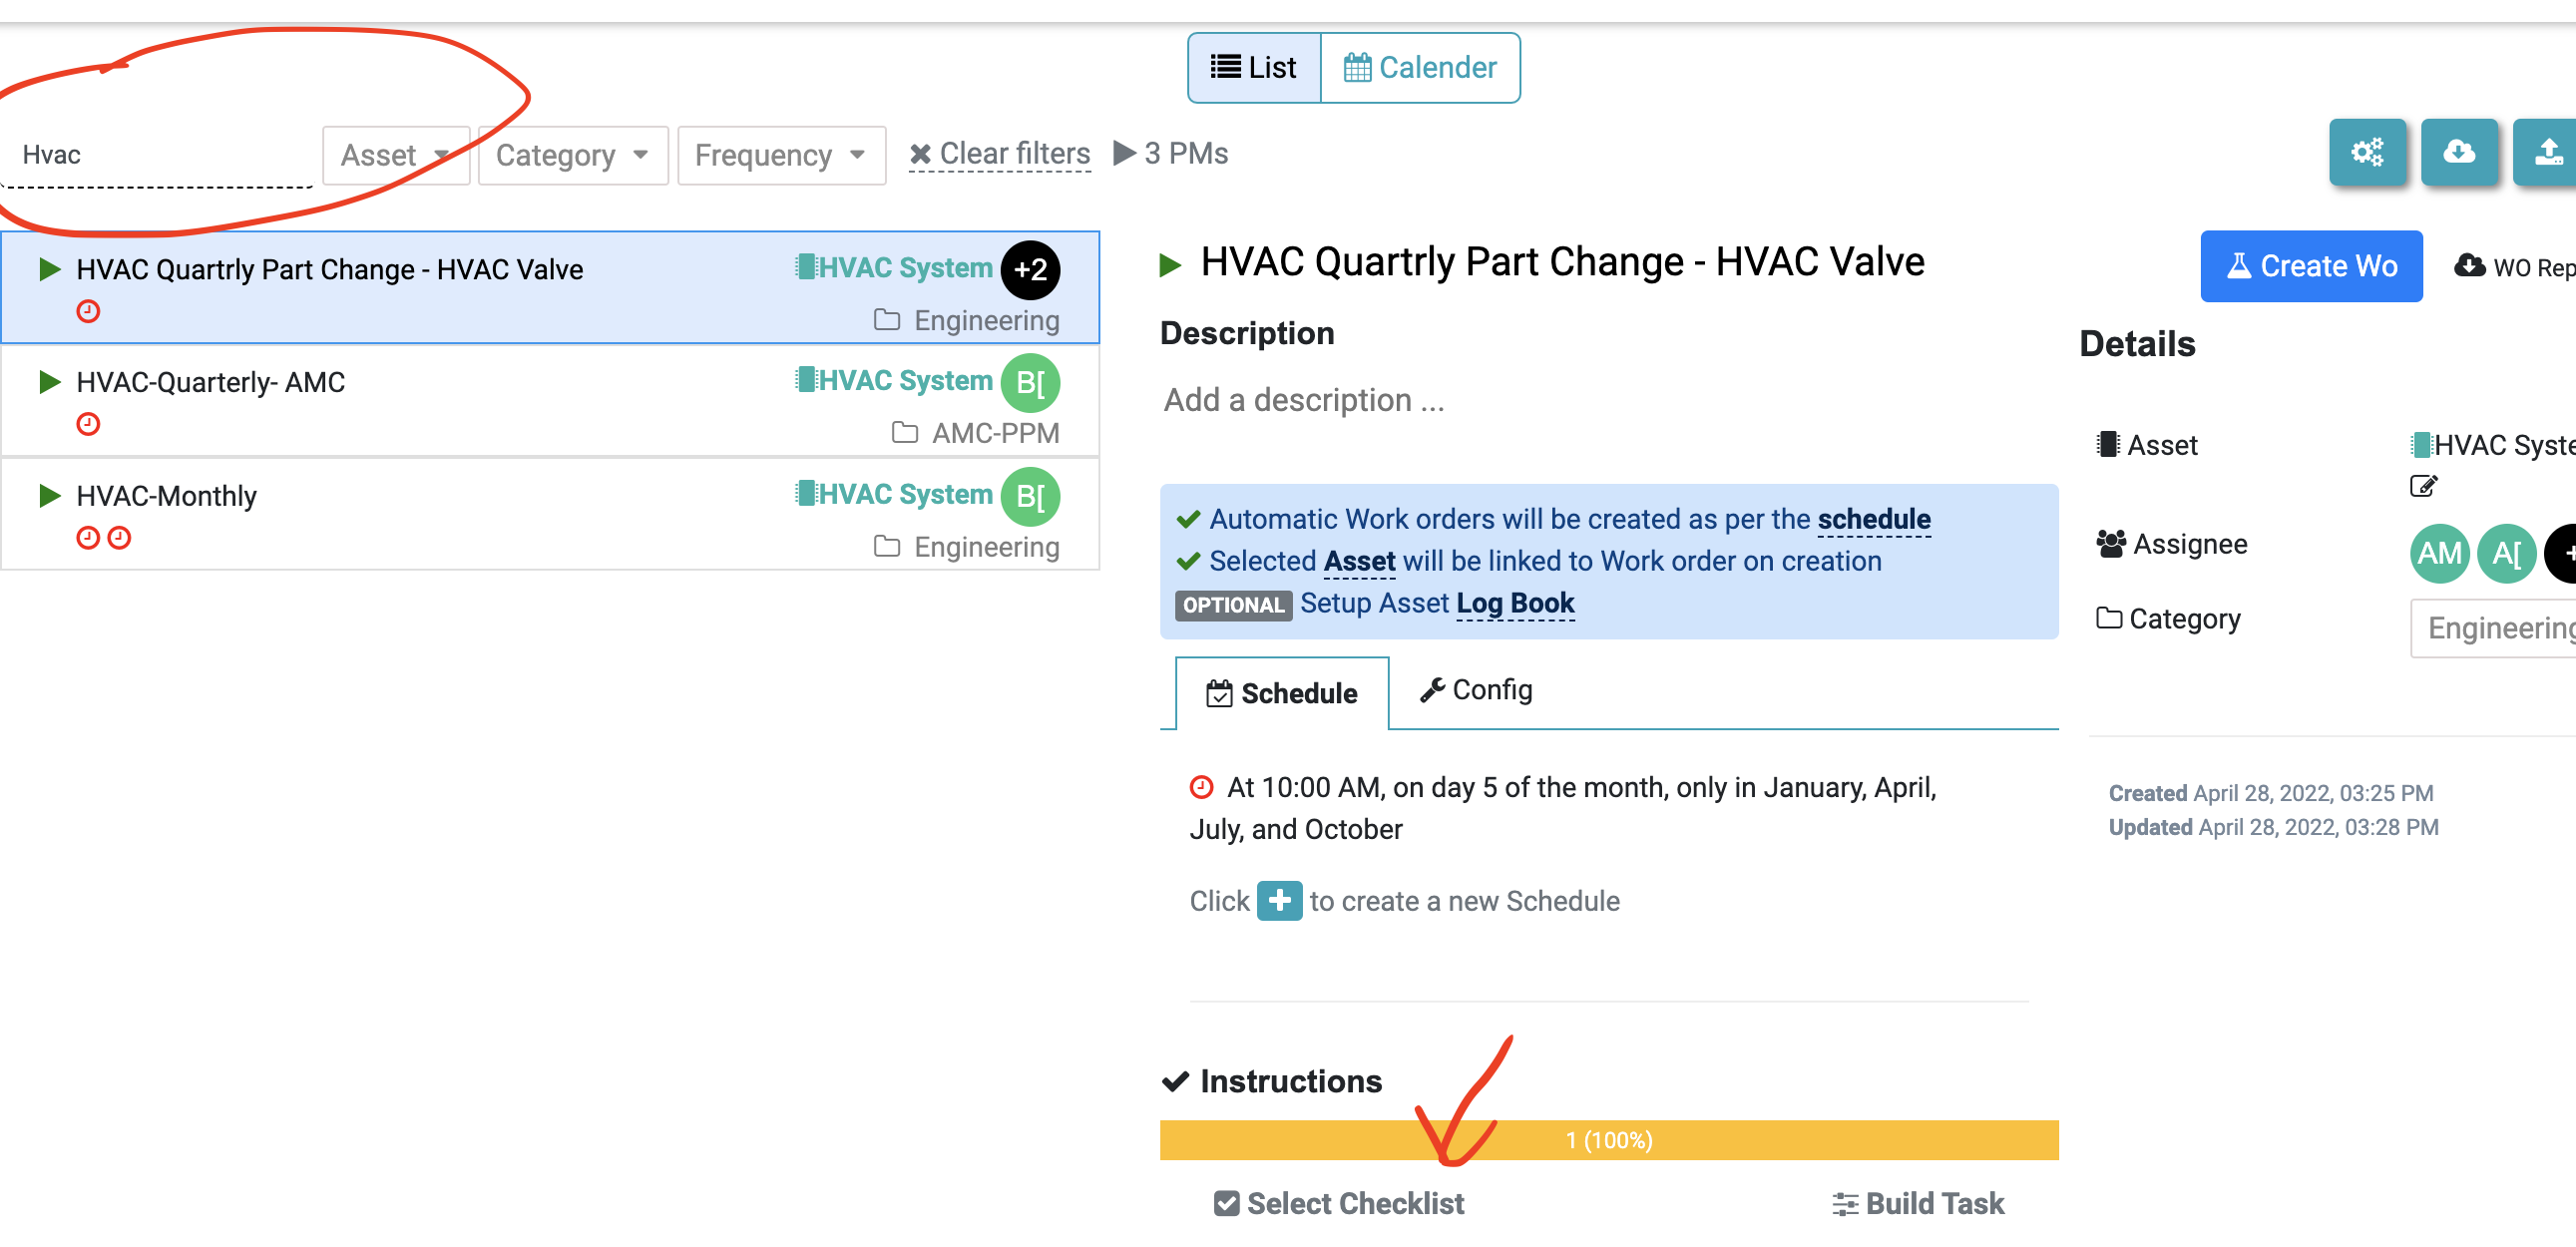Screen dimensions: 2576x1247
Task: Click the Assignee avatar labeled AM
Action: [2439, 553]
